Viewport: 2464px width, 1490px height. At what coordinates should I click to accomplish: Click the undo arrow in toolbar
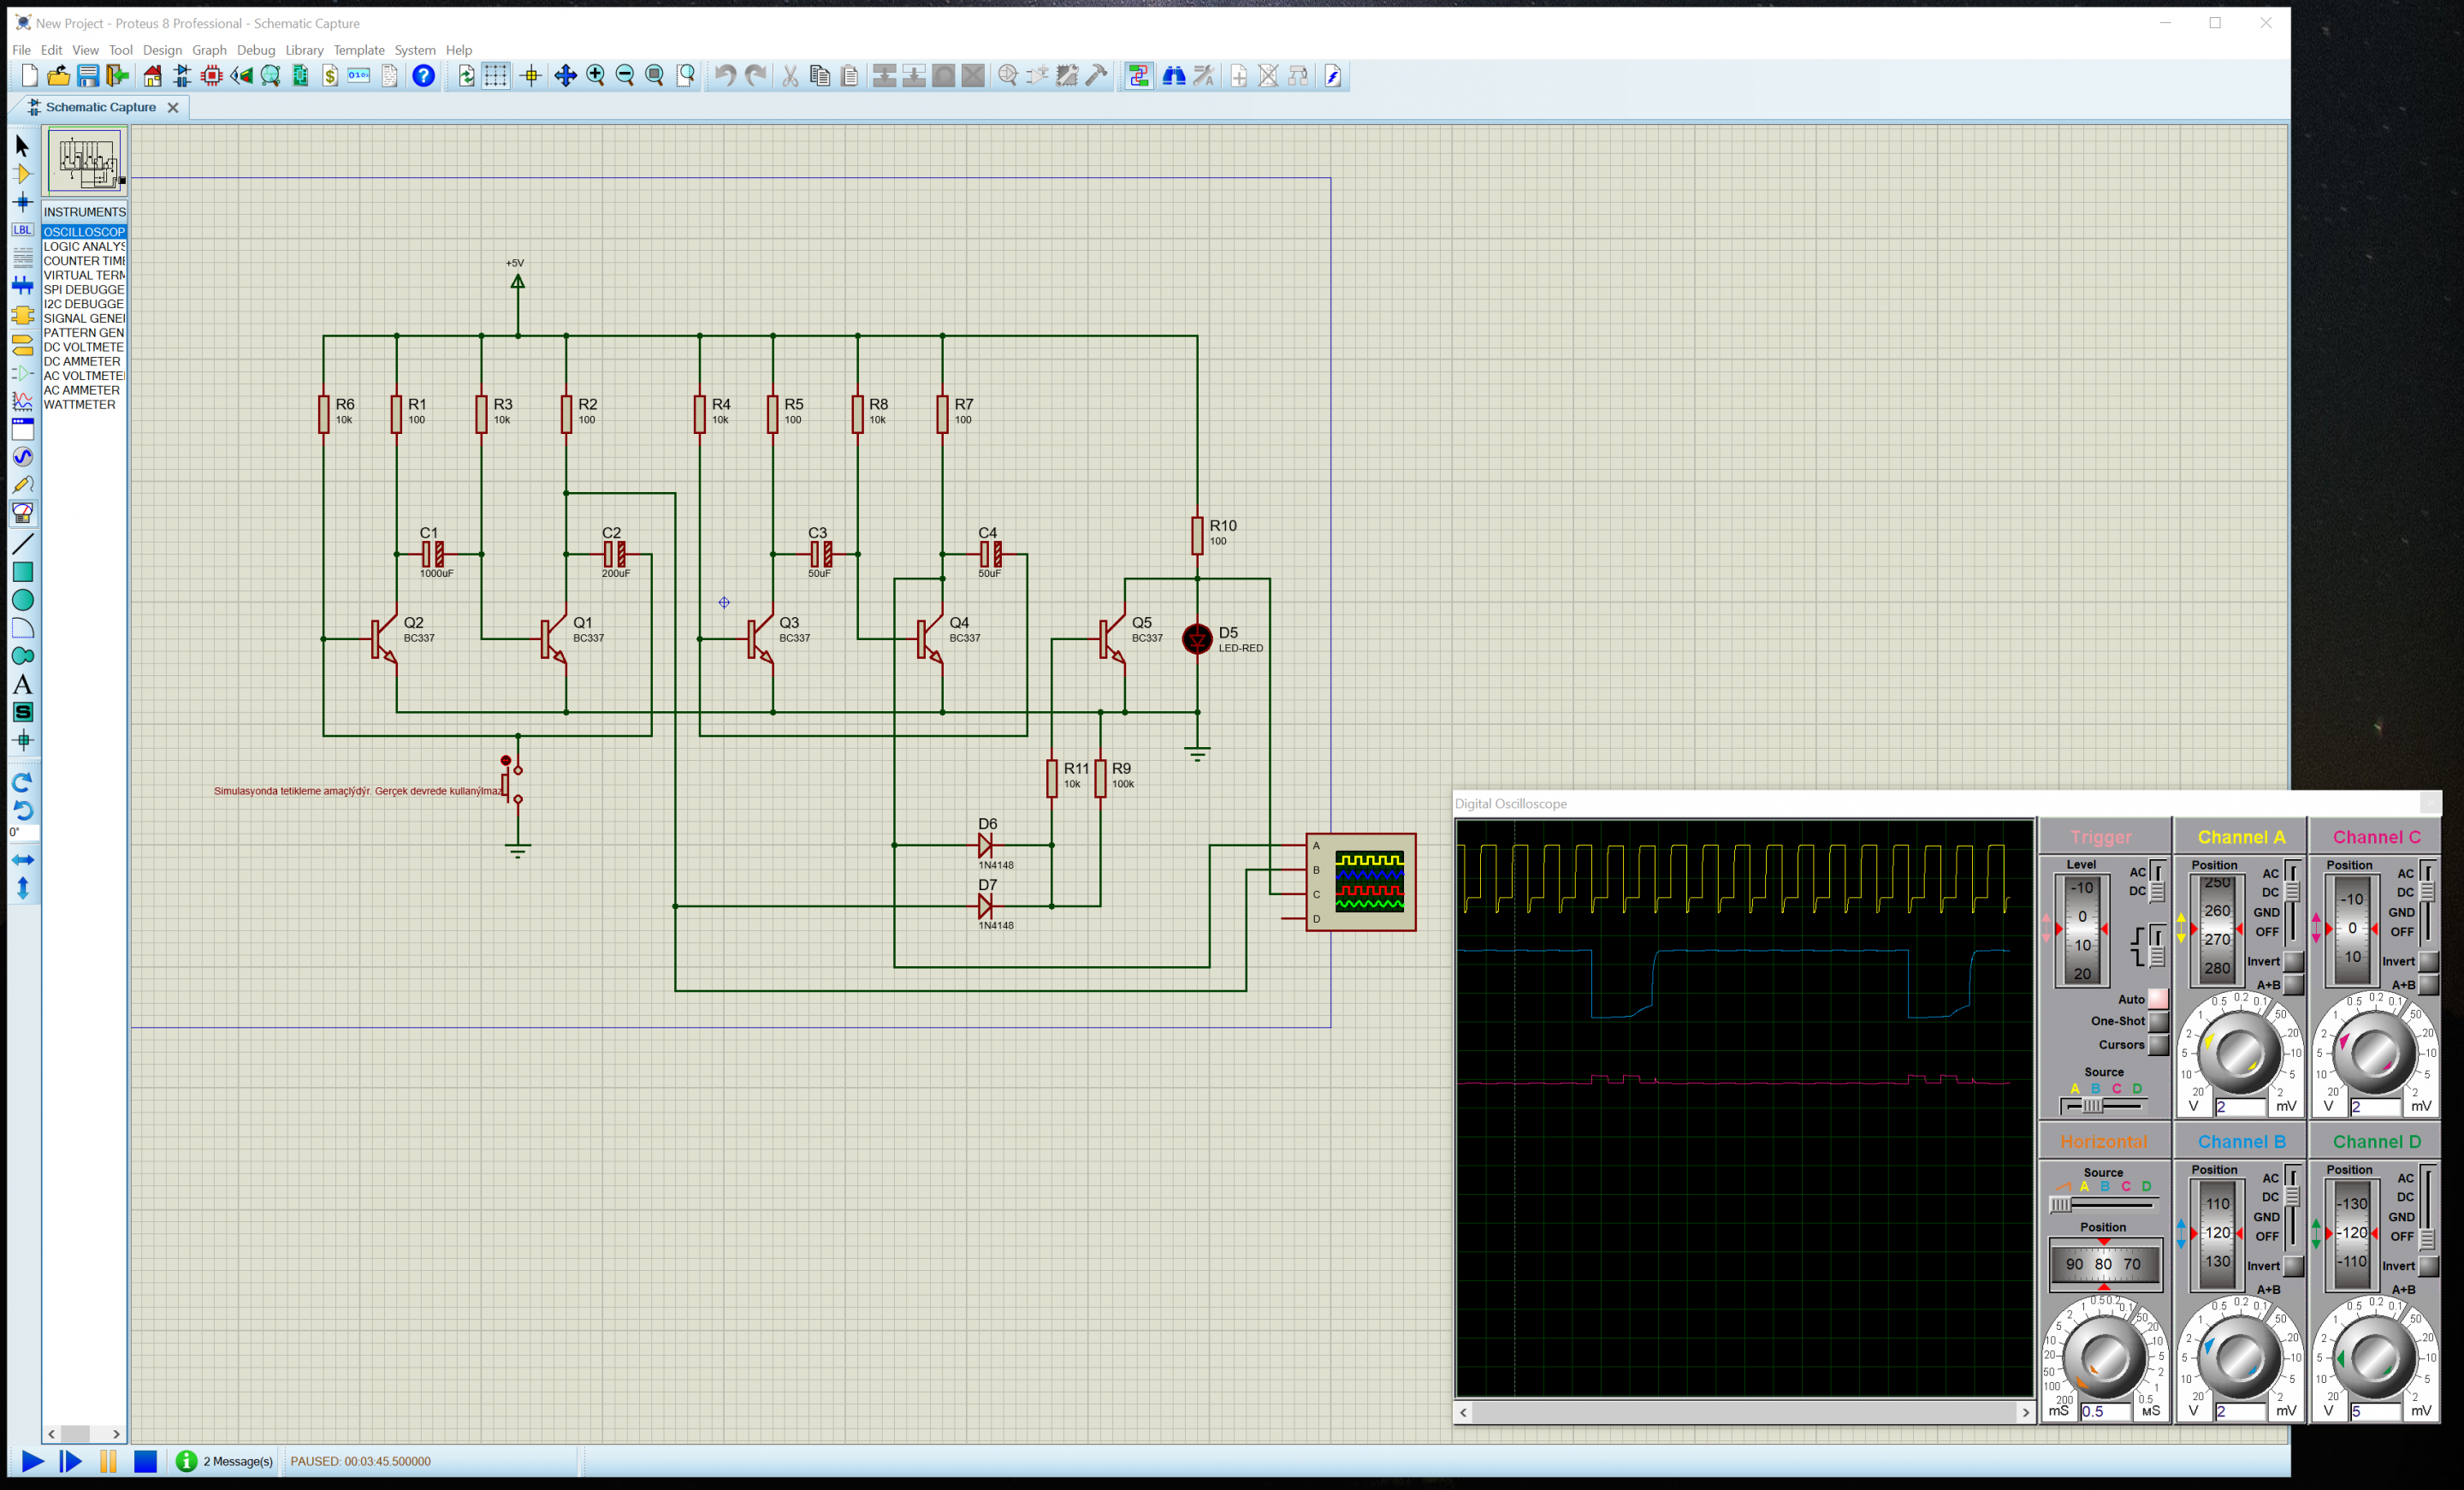click(725, 76)
